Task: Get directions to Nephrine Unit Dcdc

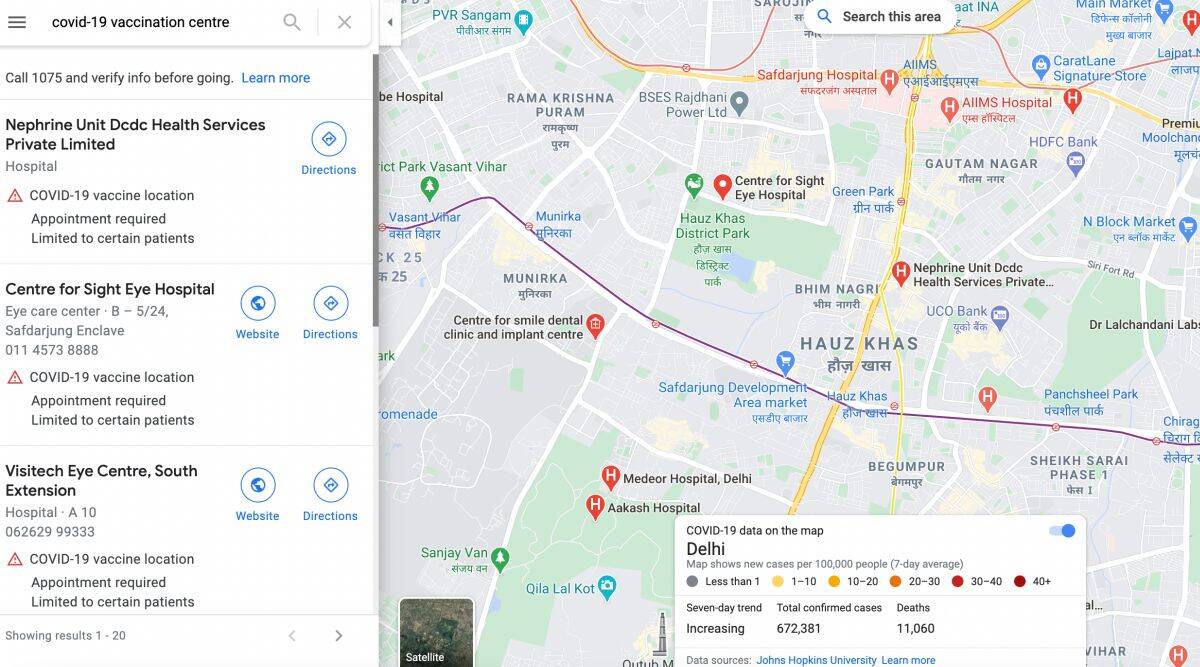Action: pos(329,149)
